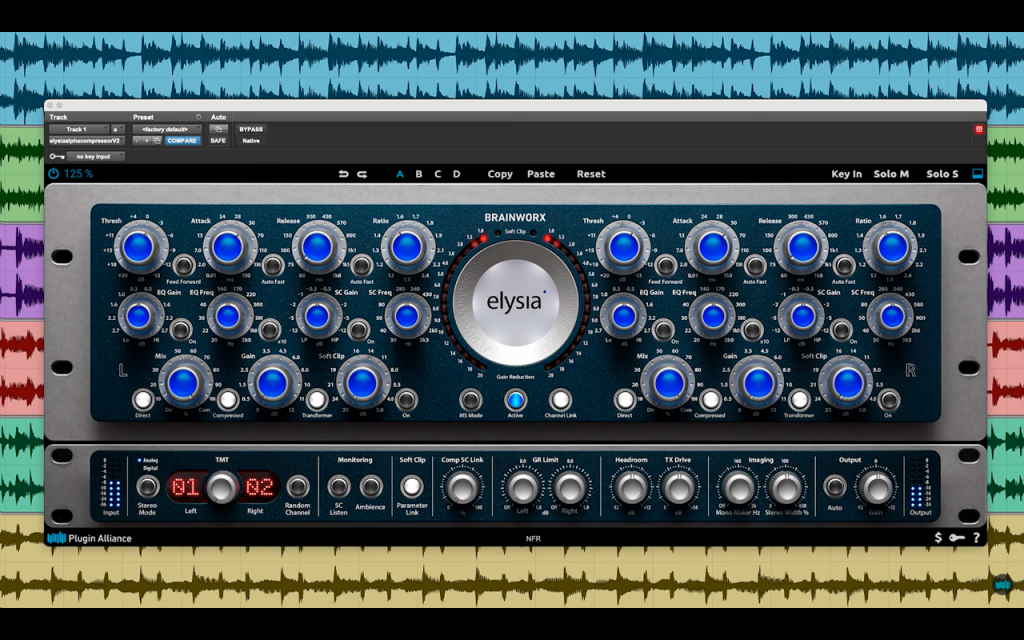The width and height of the screenshot is (1024, 640).
Task: Open the preset librarian icon beside COMPARE
Action: pyautogui.click(x=157, y=140)
